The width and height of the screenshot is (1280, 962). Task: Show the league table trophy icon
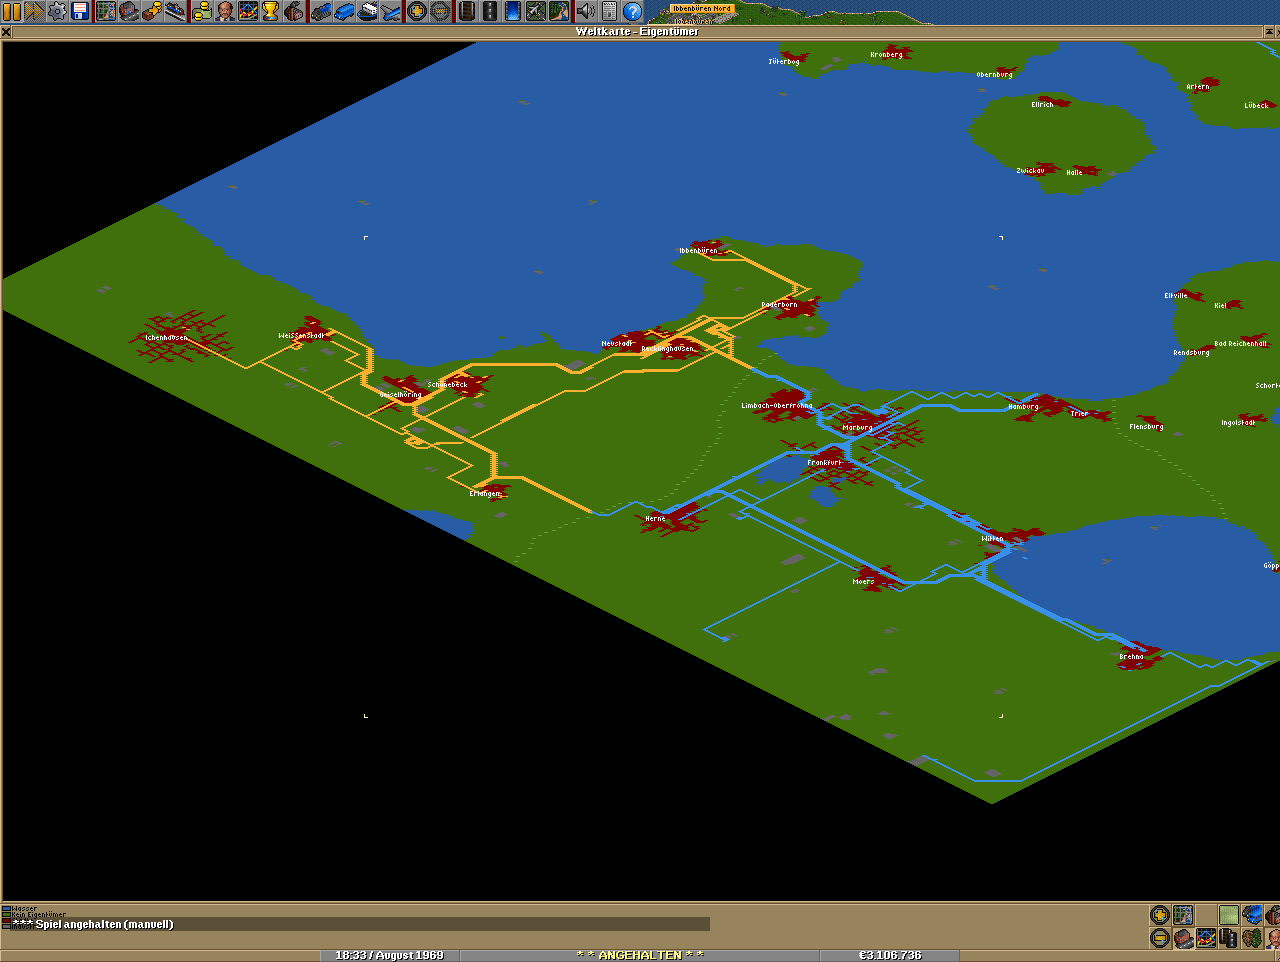point(270,11)
